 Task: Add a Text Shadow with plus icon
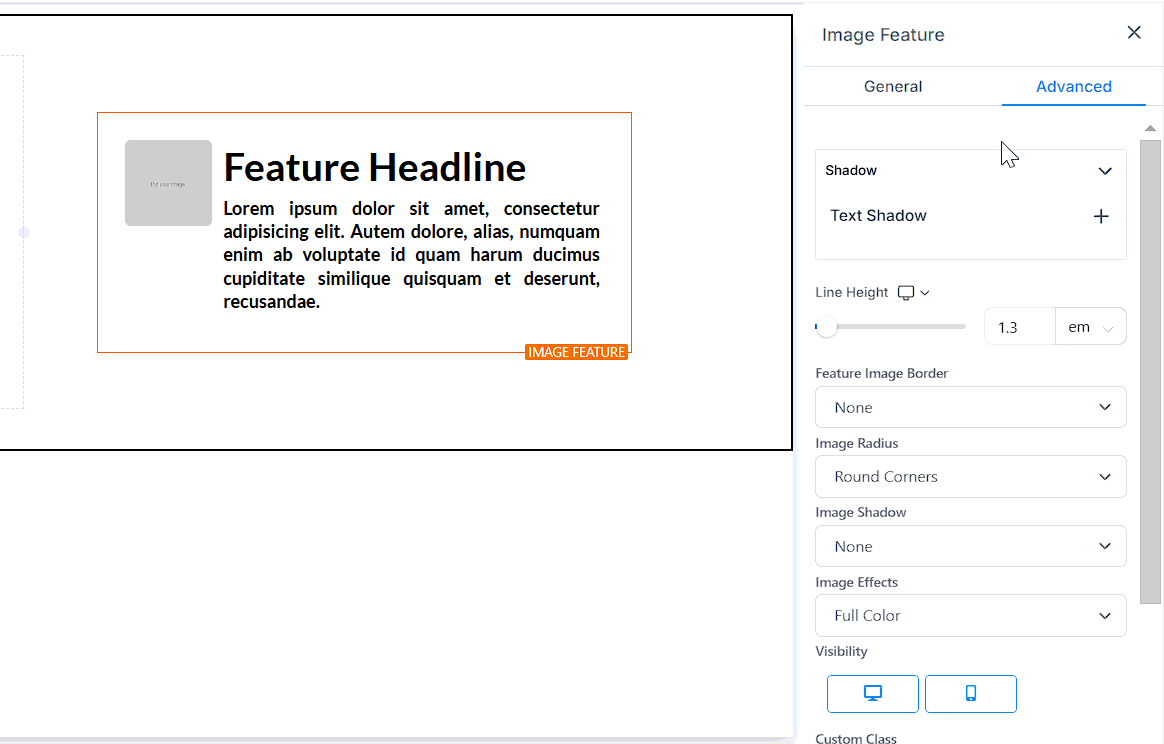[x=1101, y=216]
